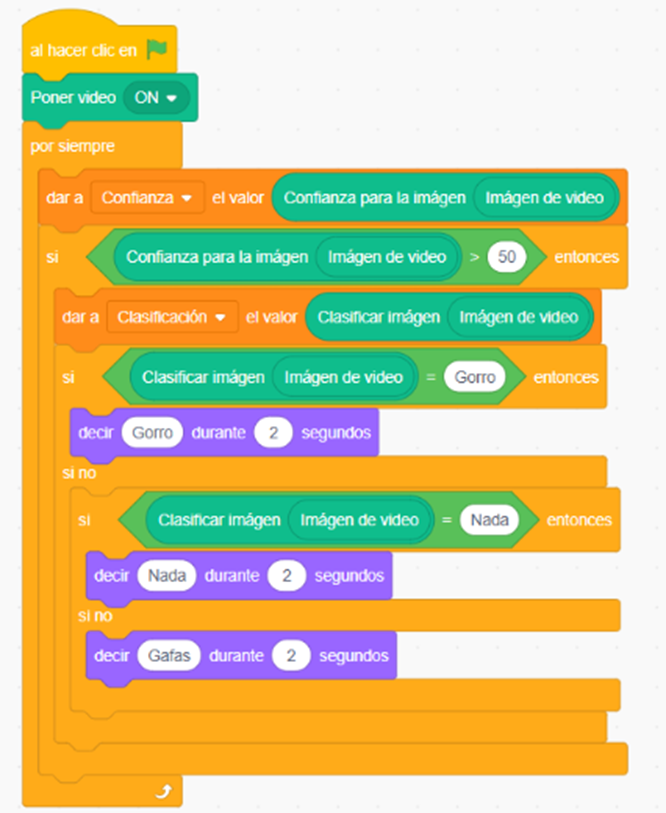Click the Gafas text in decir block
Screen dimensions: 666x813
(169, 656)
